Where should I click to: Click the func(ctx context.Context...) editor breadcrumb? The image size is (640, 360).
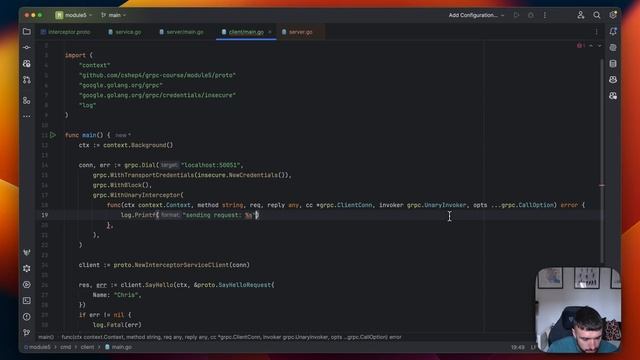[231, 337]
